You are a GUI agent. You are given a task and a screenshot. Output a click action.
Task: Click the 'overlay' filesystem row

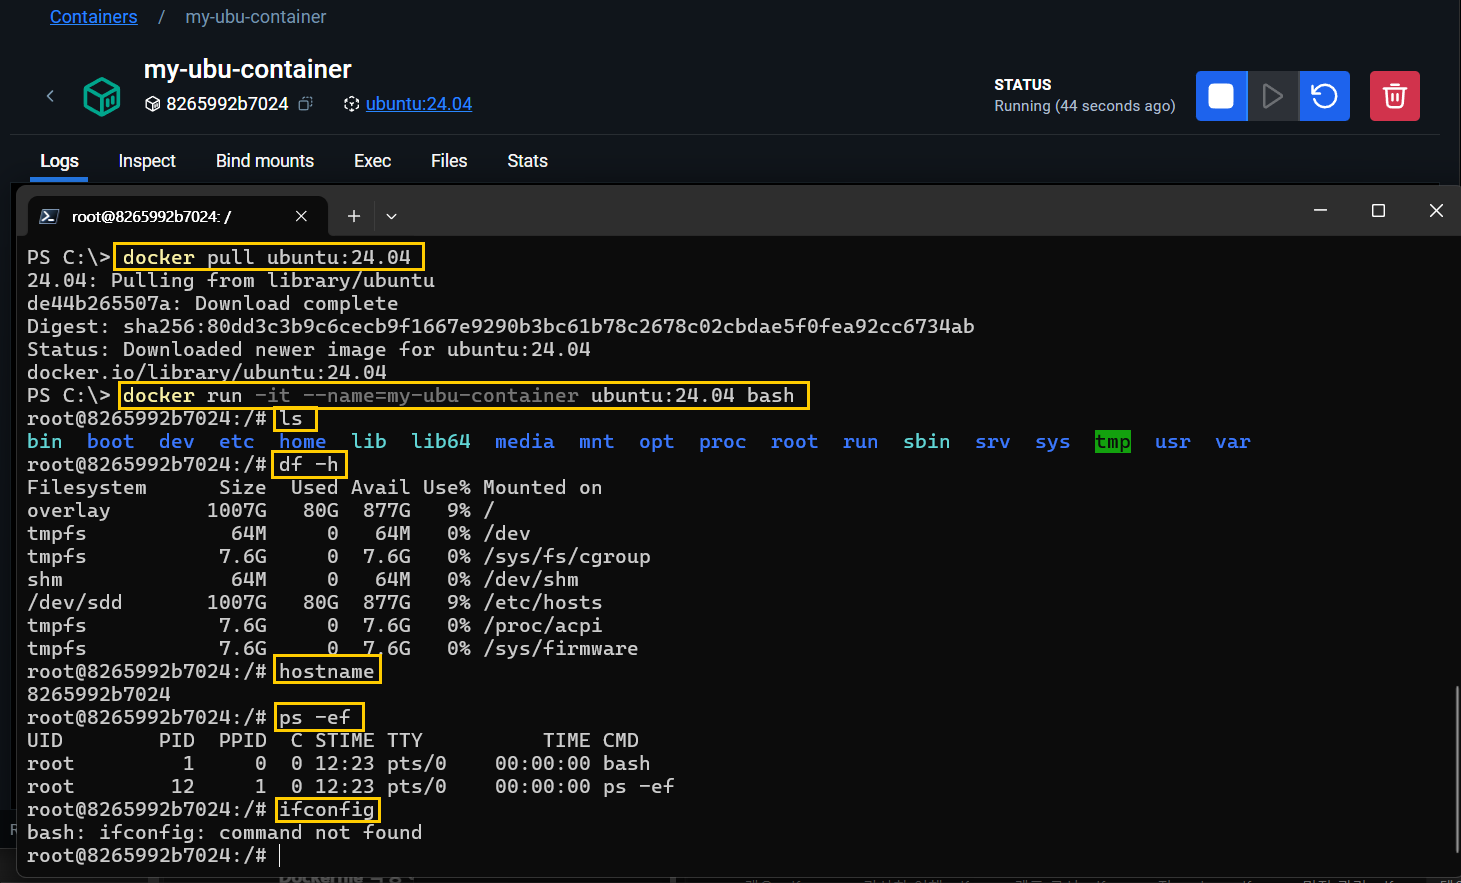click(260, 510)
